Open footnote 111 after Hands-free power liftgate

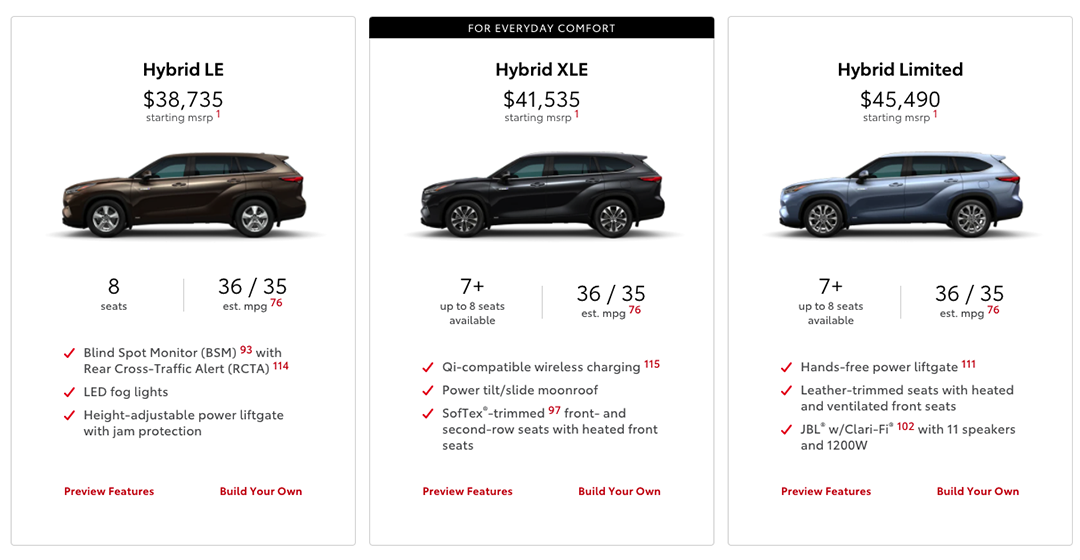pos(968,364)
